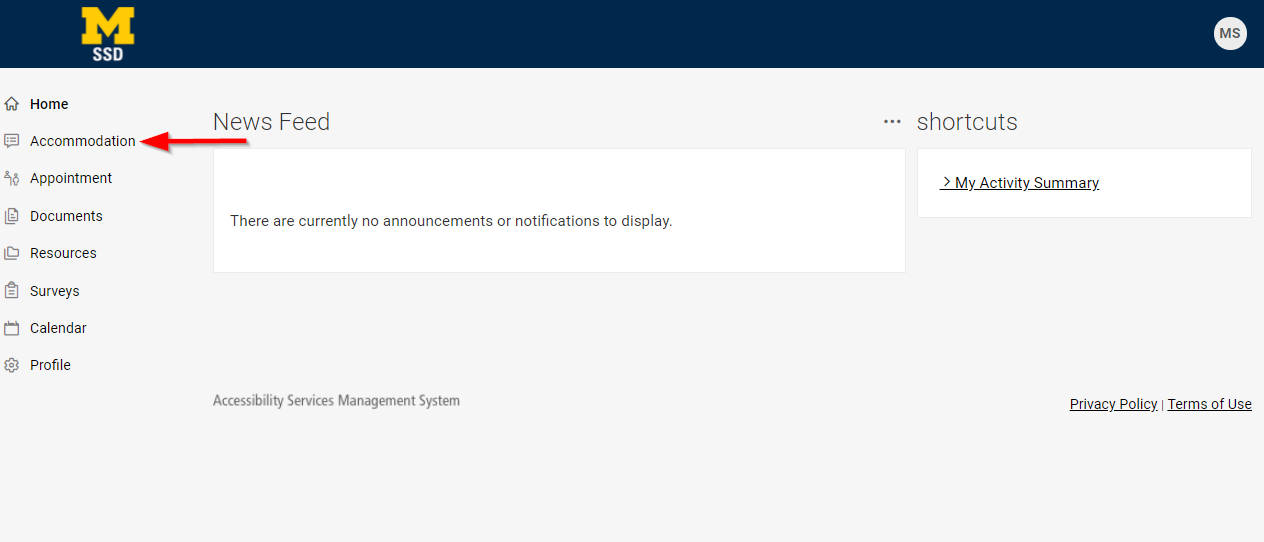This screenshot has width=1264, height=542.
Task: Open the Accommodation menu item
Action: coord(83,141)
